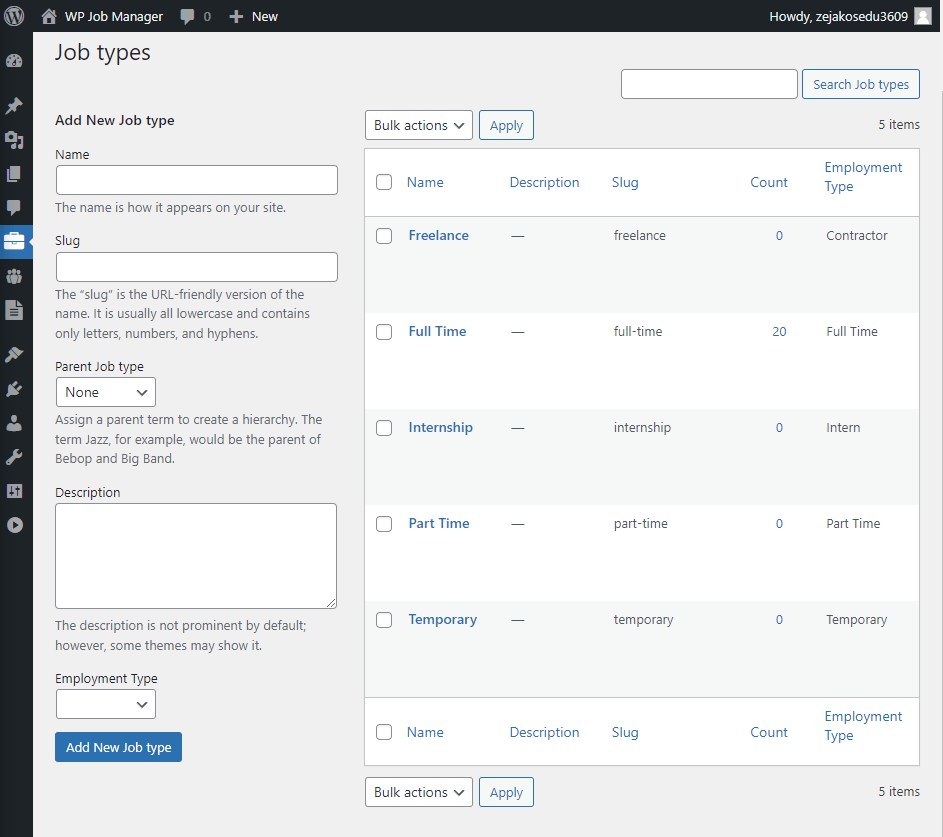This screenshot has width=943, height=837.
Task: Click the home icon beside WP Job Manager
Action: (x=49, y=16)
